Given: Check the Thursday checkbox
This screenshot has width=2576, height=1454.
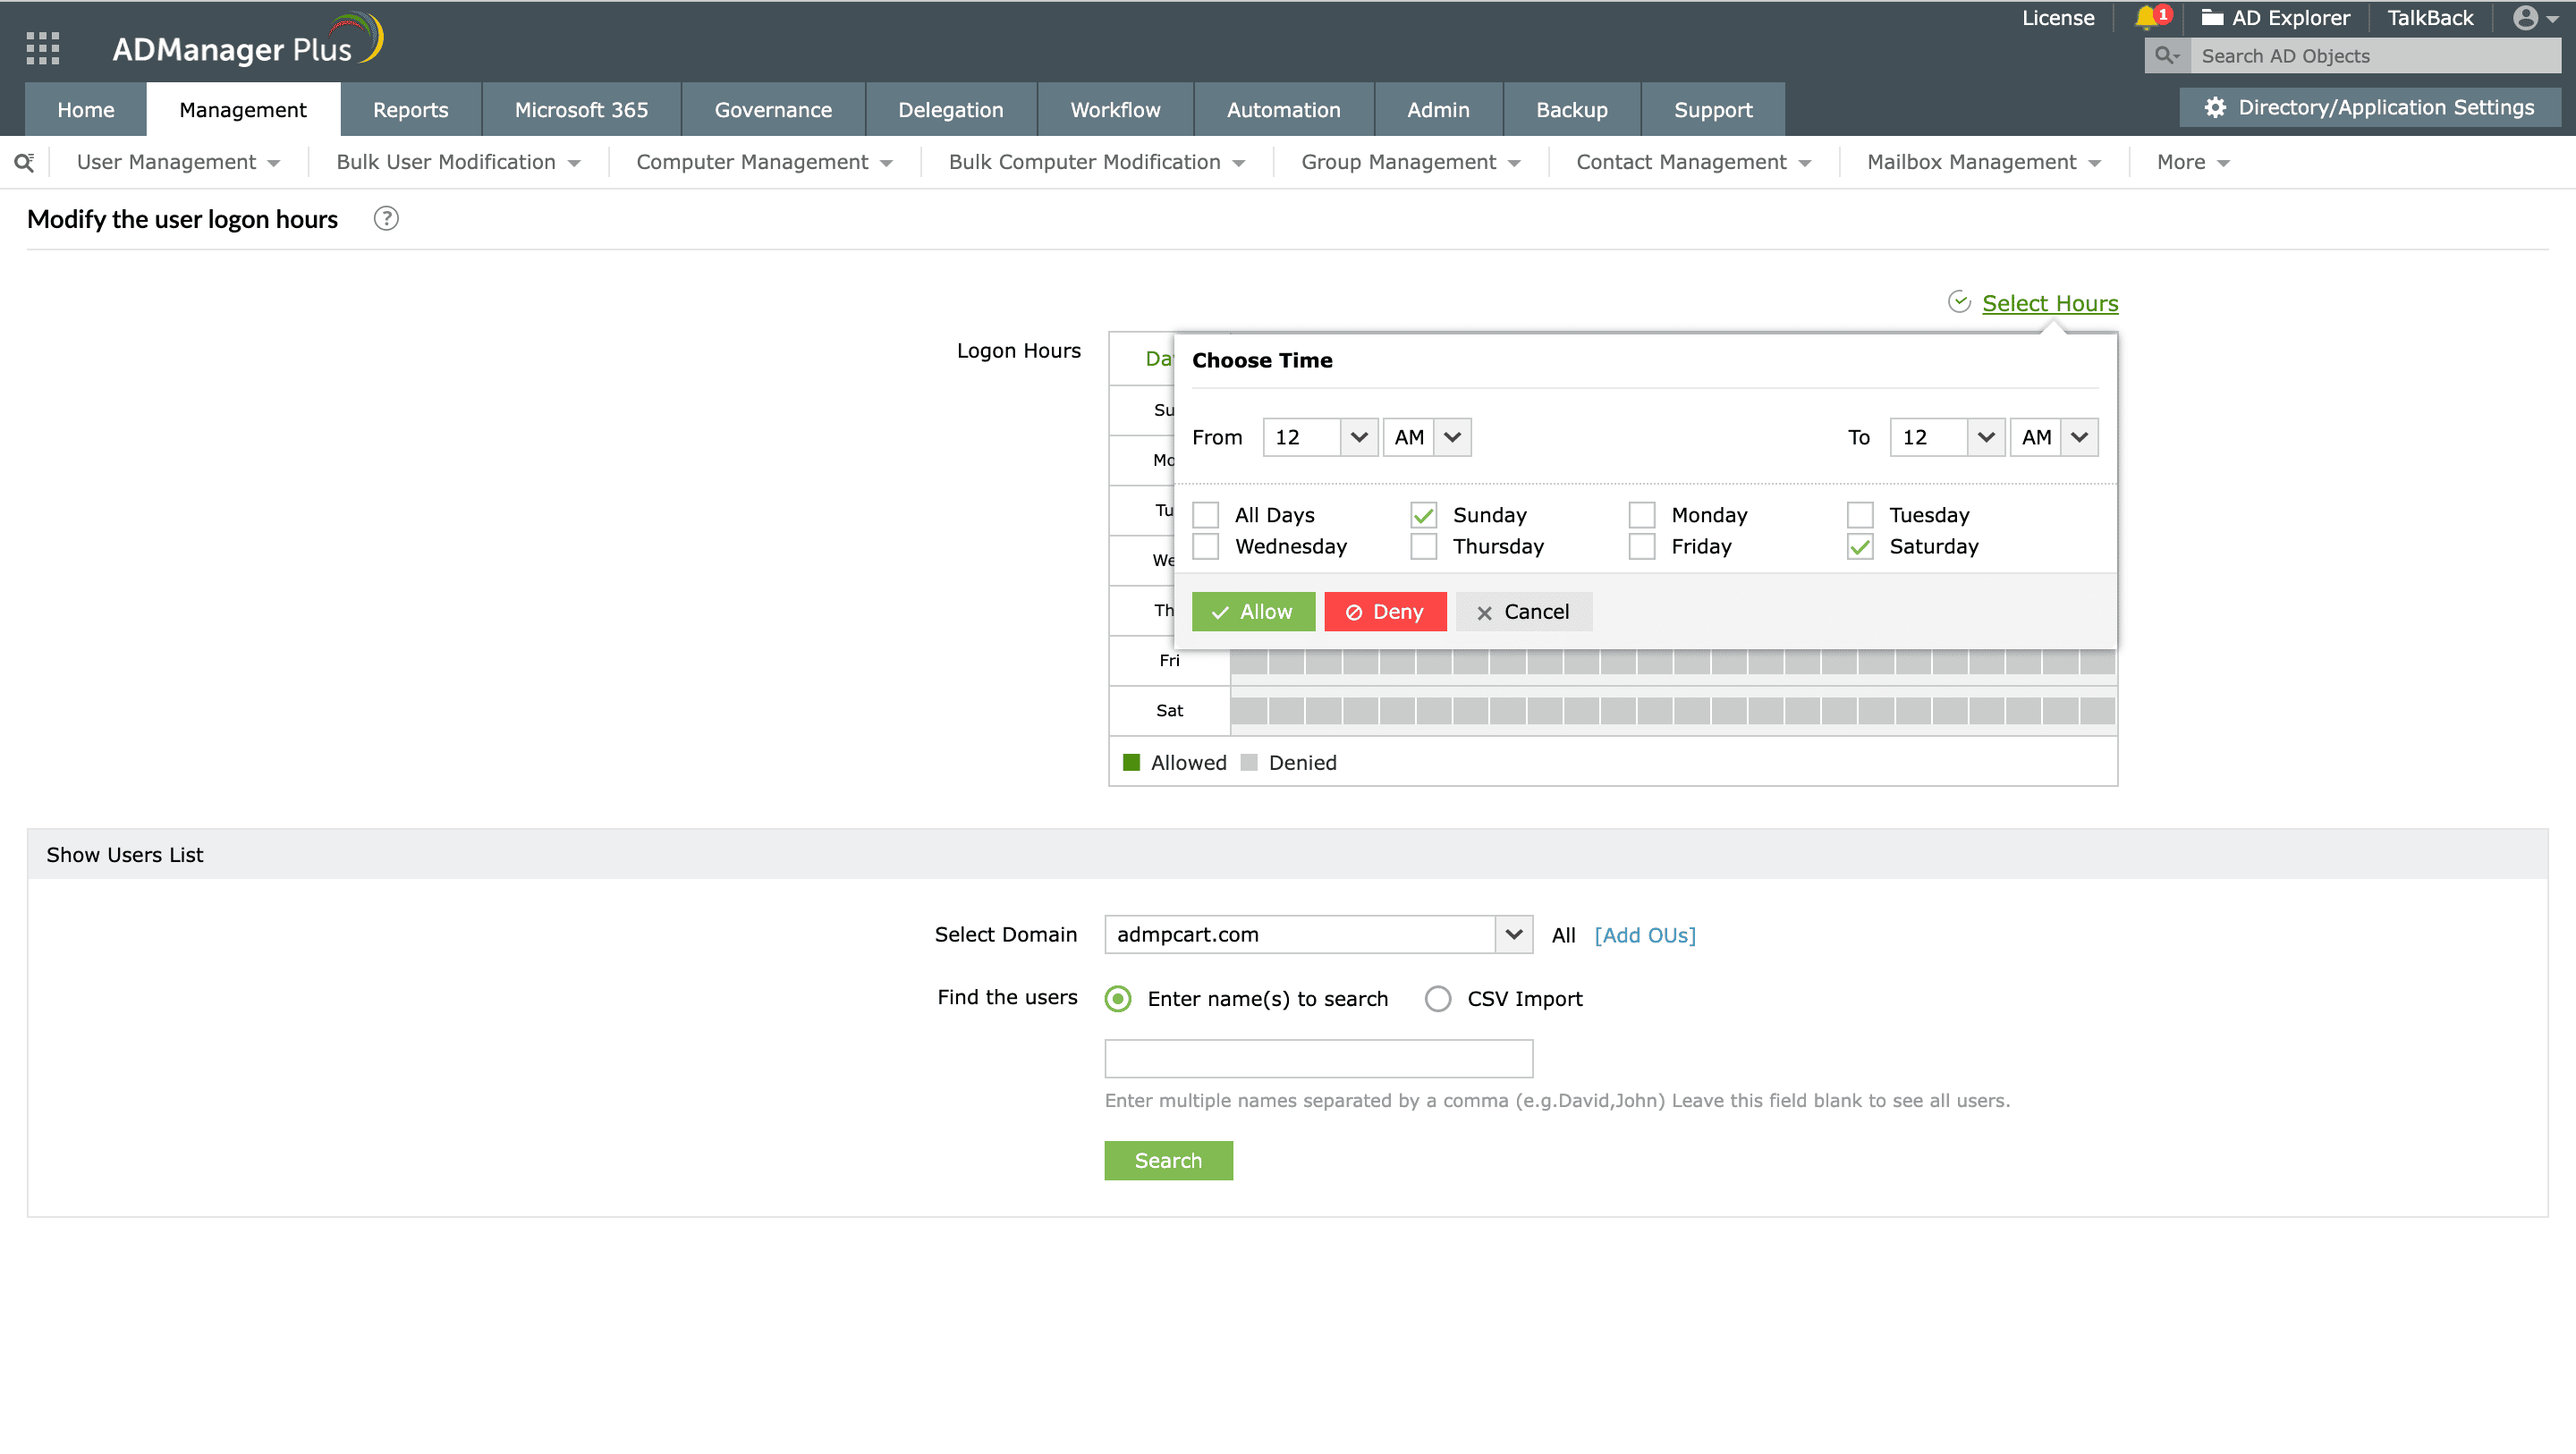Looking at the screenshot, I should coord(1424,547).
